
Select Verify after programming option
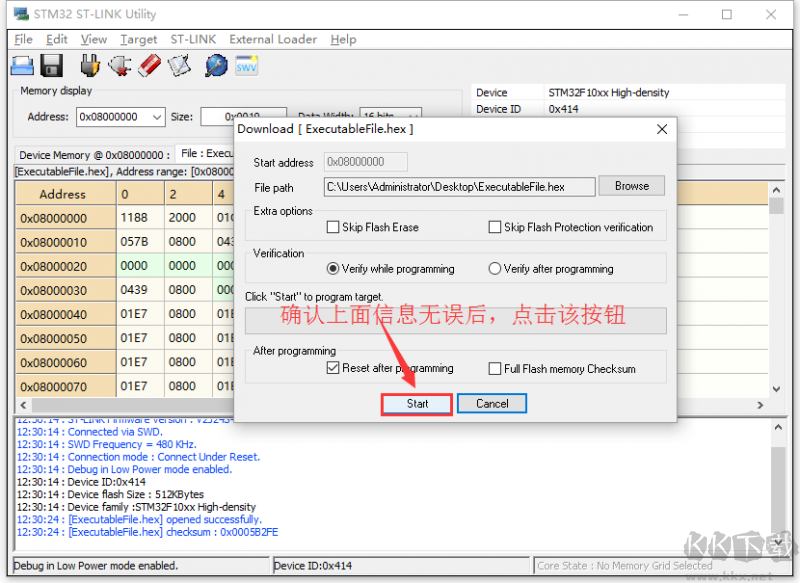pos(494,269)
